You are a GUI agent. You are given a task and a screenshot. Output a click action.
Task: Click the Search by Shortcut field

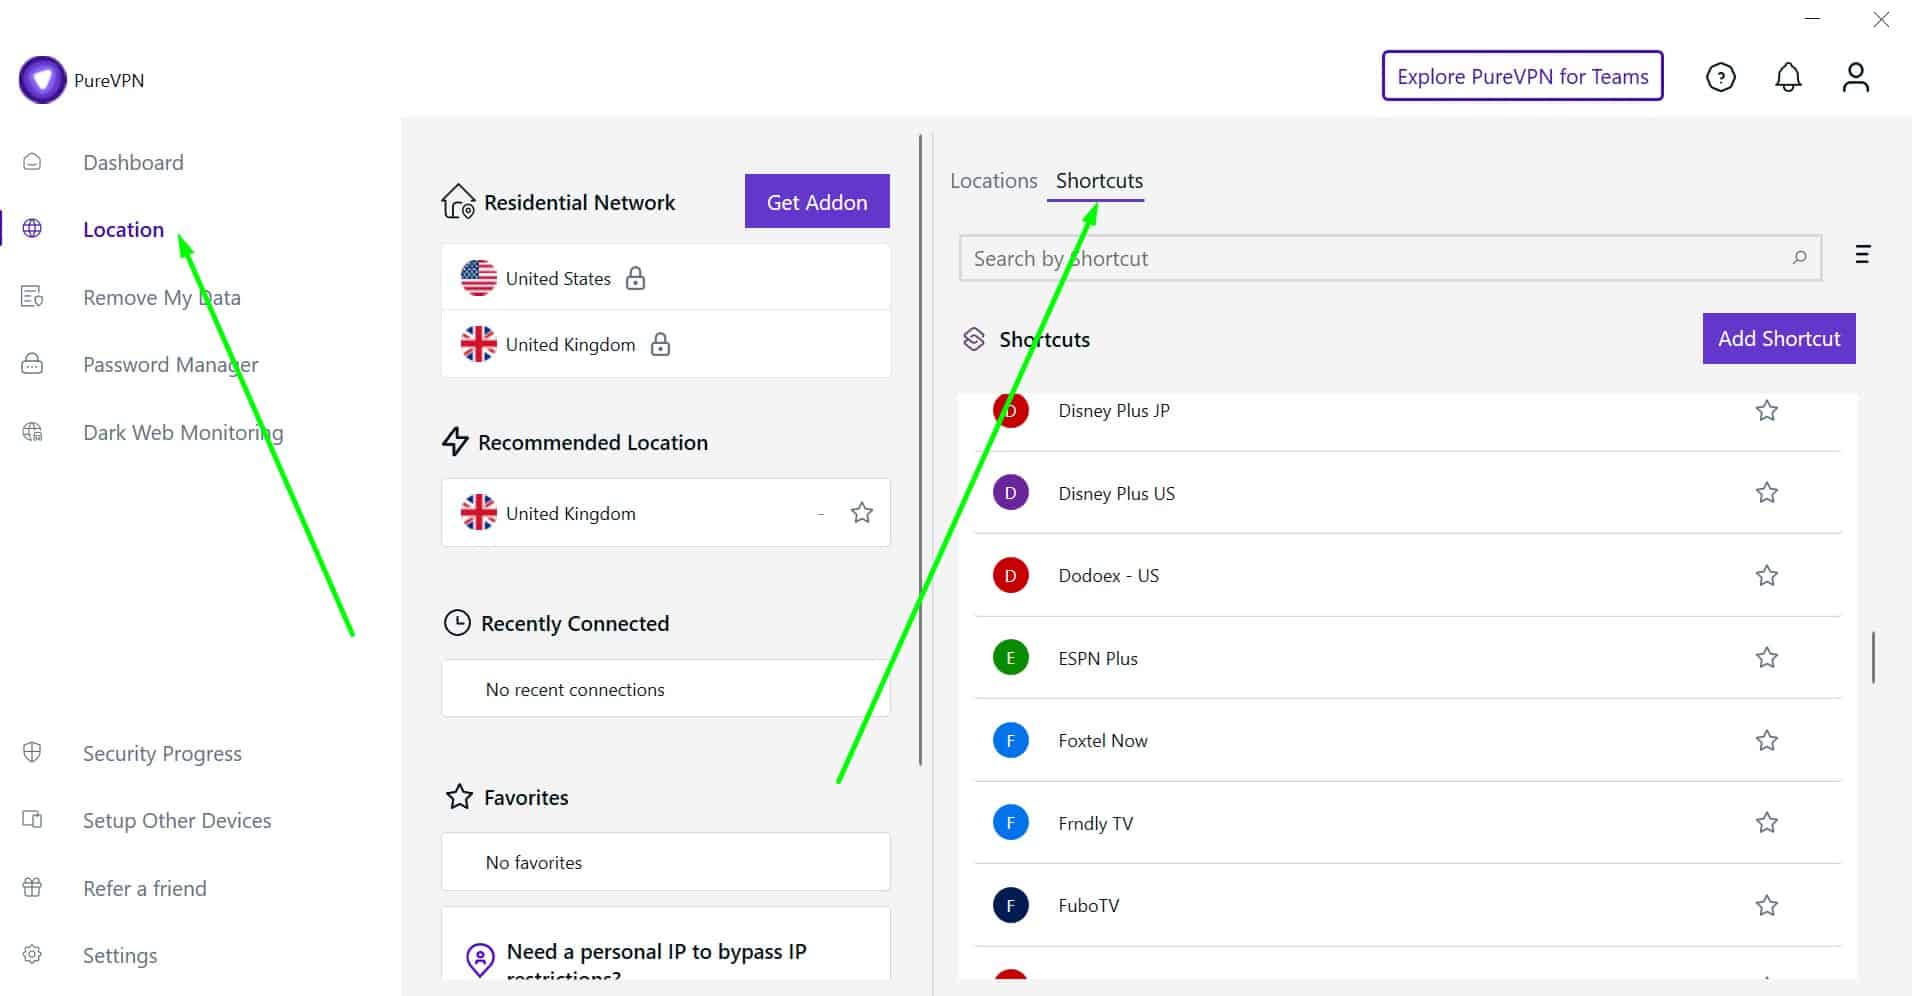click(x=1390, y=258)
